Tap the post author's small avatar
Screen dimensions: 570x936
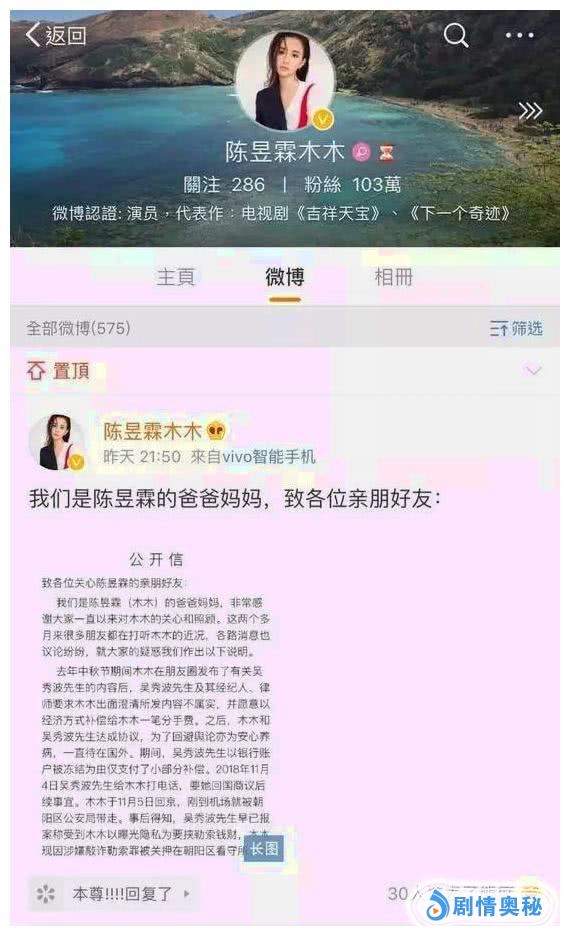(x=58, y=442)
